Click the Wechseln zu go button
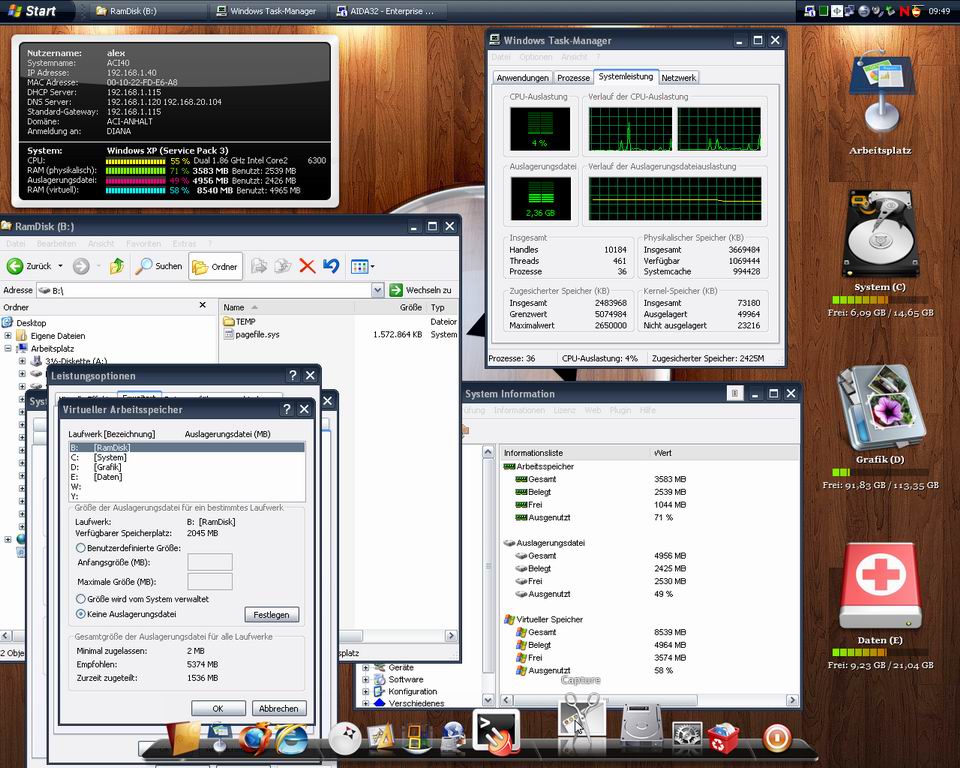 tap(421, 290)
